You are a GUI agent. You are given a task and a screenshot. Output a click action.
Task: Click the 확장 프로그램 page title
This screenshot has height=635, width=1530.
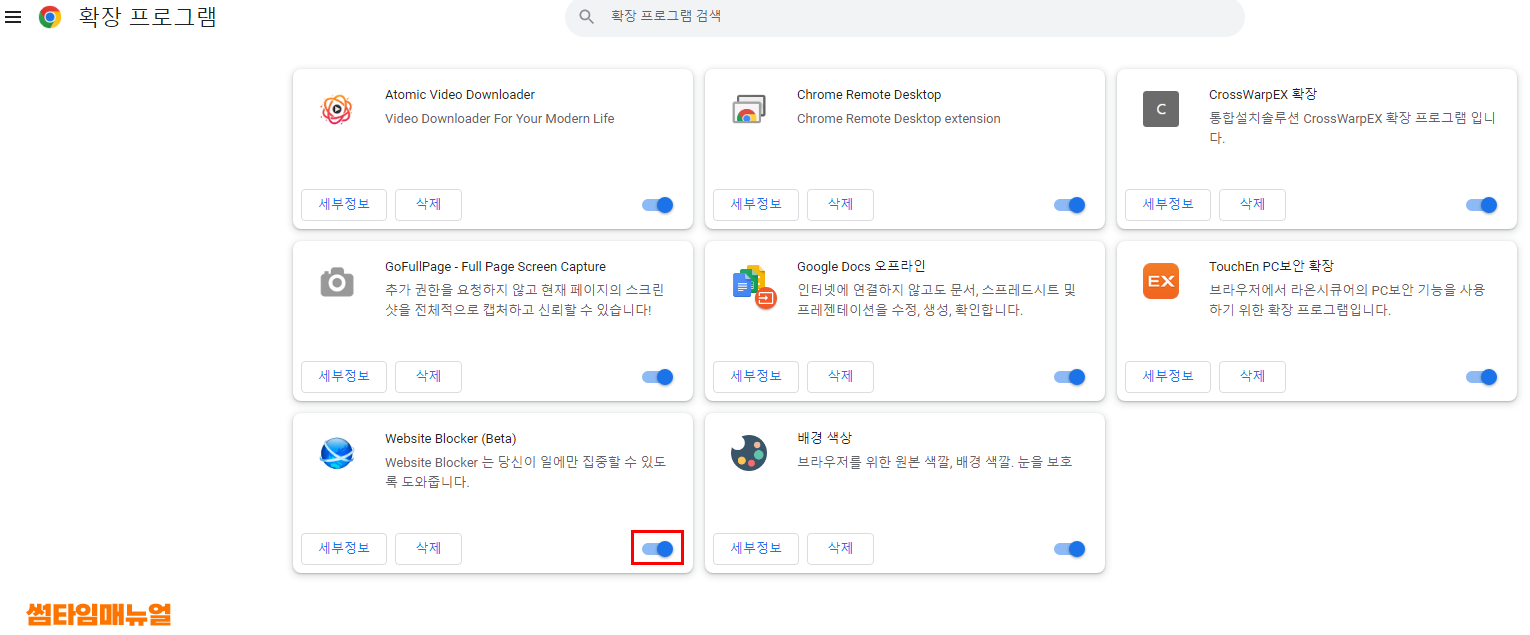[148, 17]
